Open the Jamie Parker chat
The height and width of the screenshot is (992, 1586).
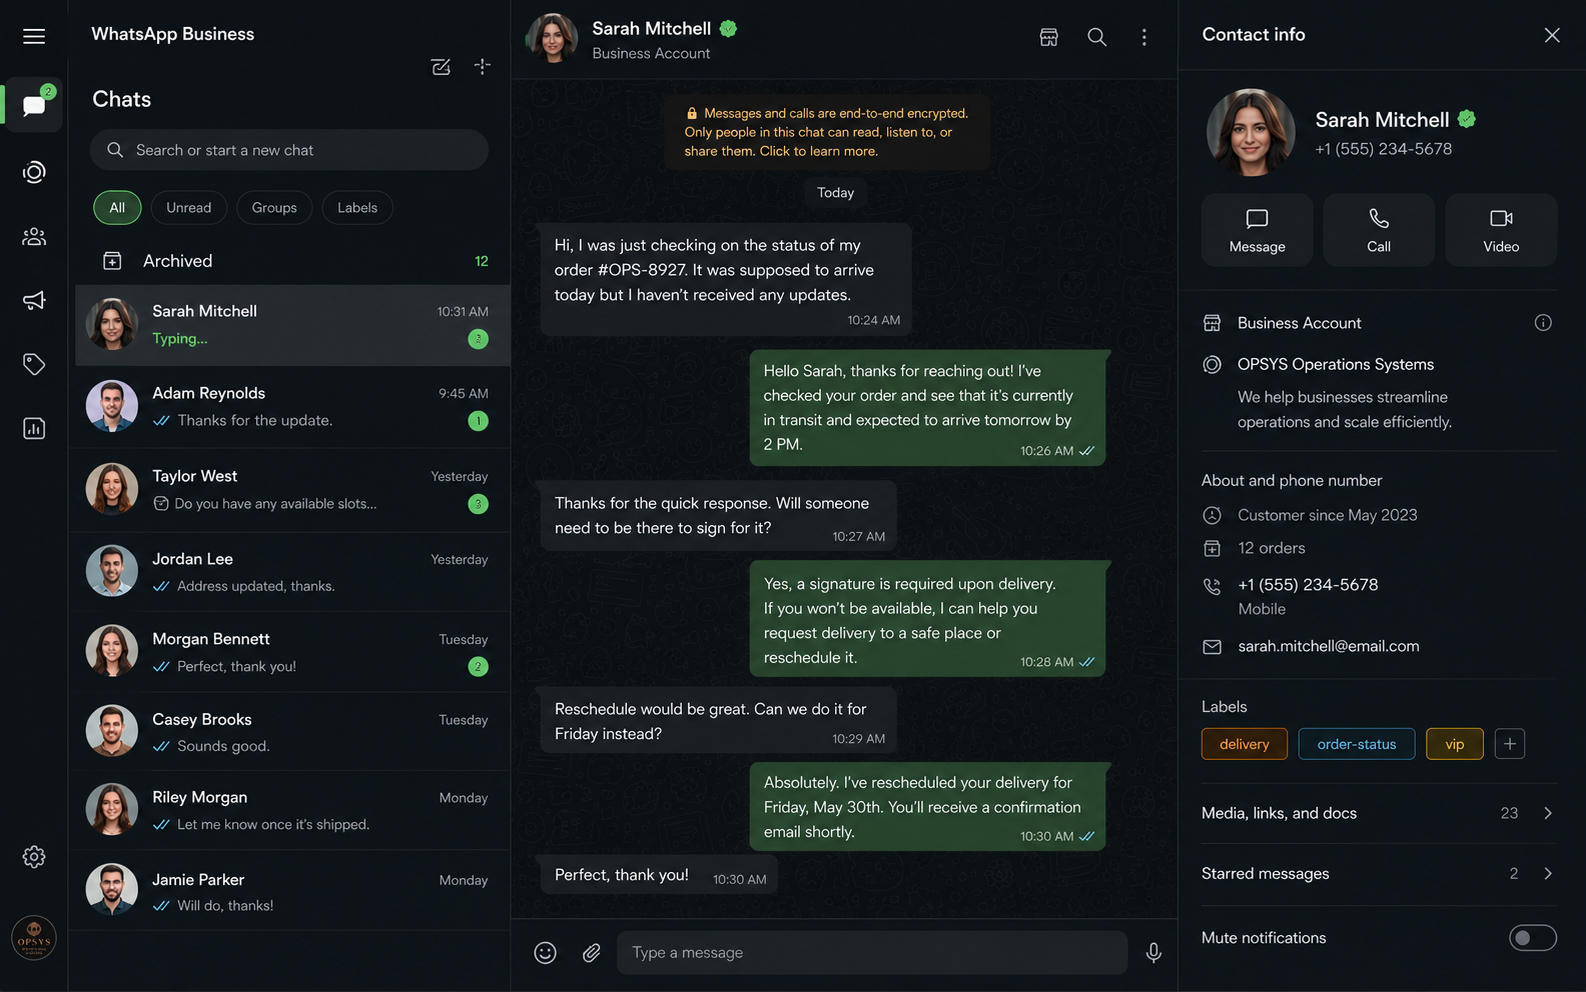(293, 891)
